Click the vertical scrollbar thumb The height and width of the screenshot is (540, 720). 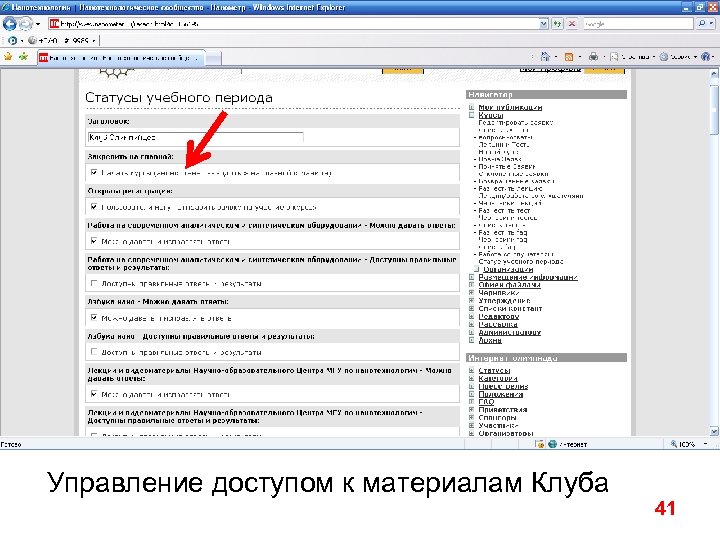pos(714,109)
